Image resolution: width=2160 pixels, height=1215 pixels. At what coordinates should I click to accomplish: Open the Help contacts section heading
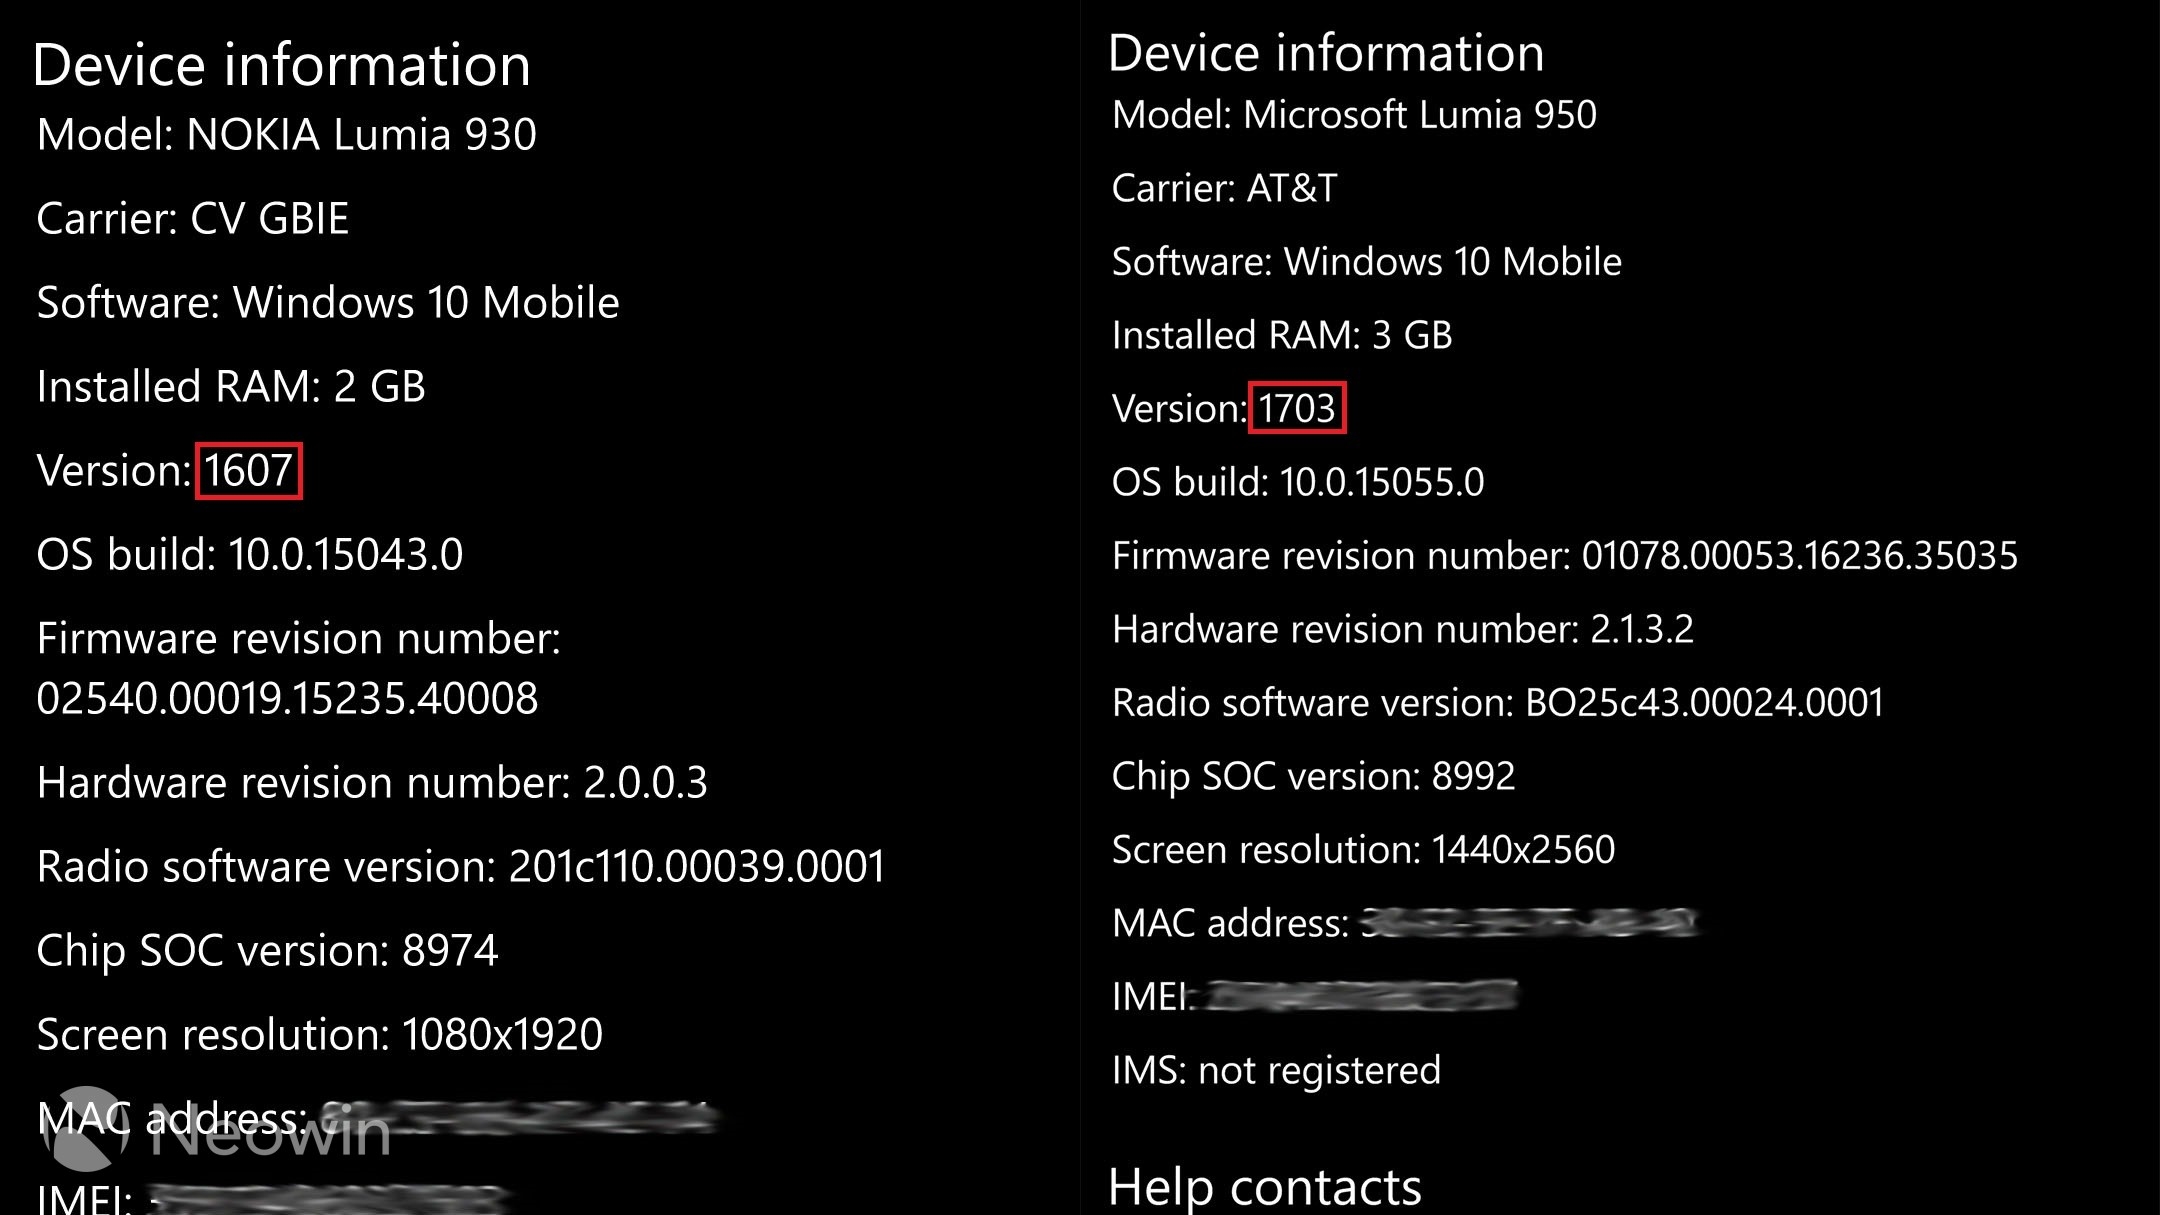tap(1264, 1187)
